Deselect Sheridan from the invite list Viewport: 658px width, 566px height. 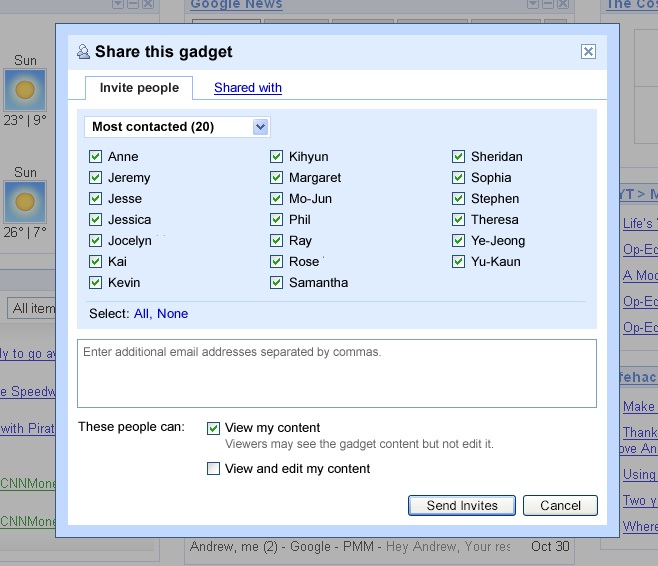click(x=459, y=157)
